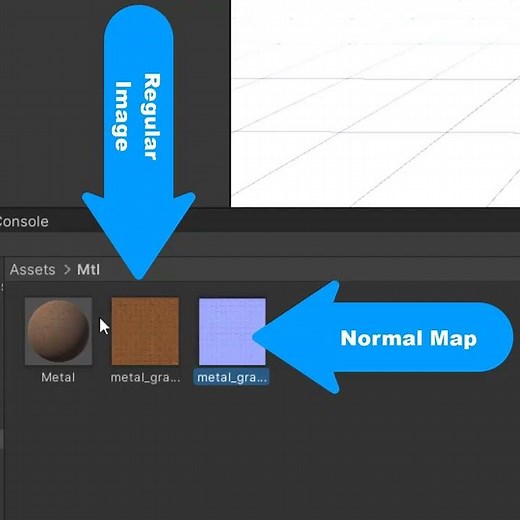Viewport: 520px width, 520px height.
Task: Select the purple normal map texture thumbnail
Action: (x=232, y=331)
